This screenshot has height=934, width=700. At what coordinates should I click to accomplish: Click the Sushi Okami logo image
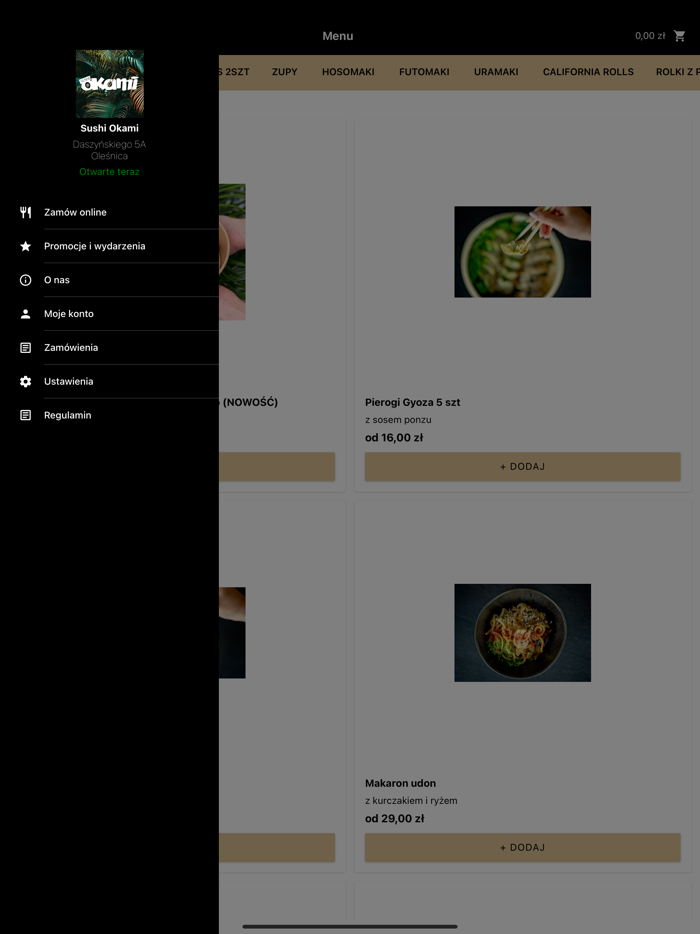110,84
